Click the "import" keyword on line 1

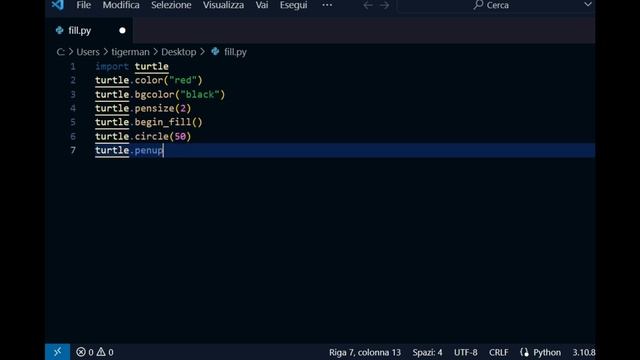click(x=112, y=66)
